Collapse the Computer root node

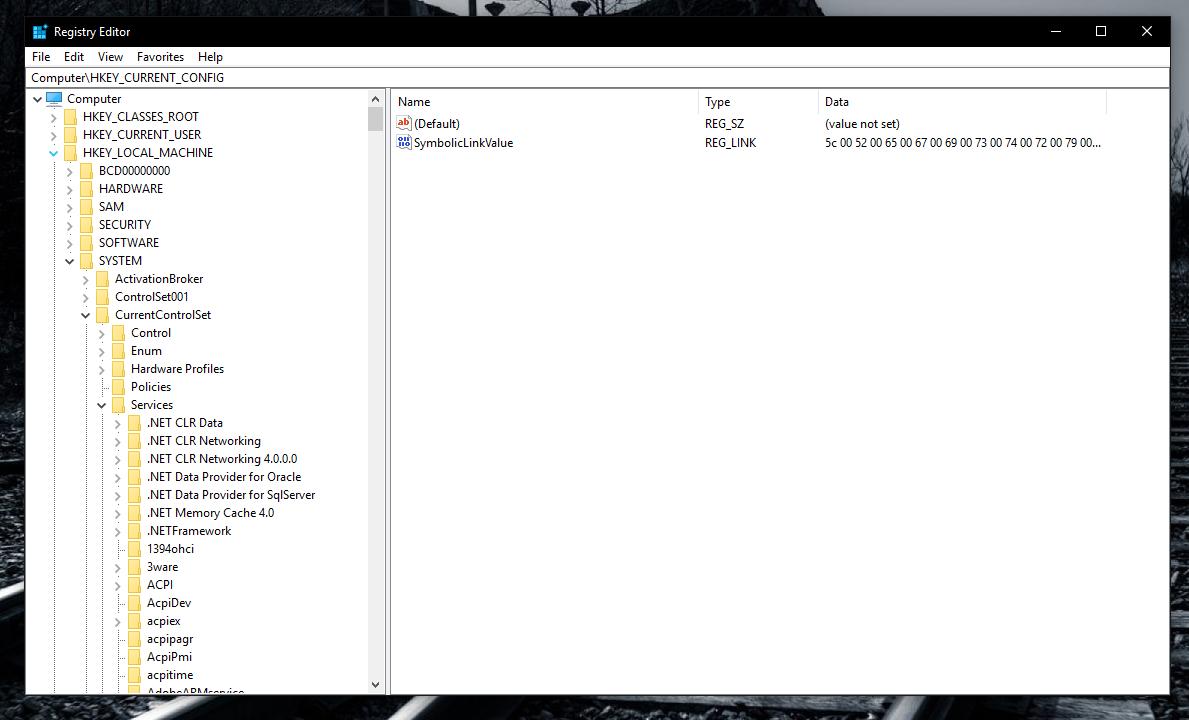coord(37,99)
